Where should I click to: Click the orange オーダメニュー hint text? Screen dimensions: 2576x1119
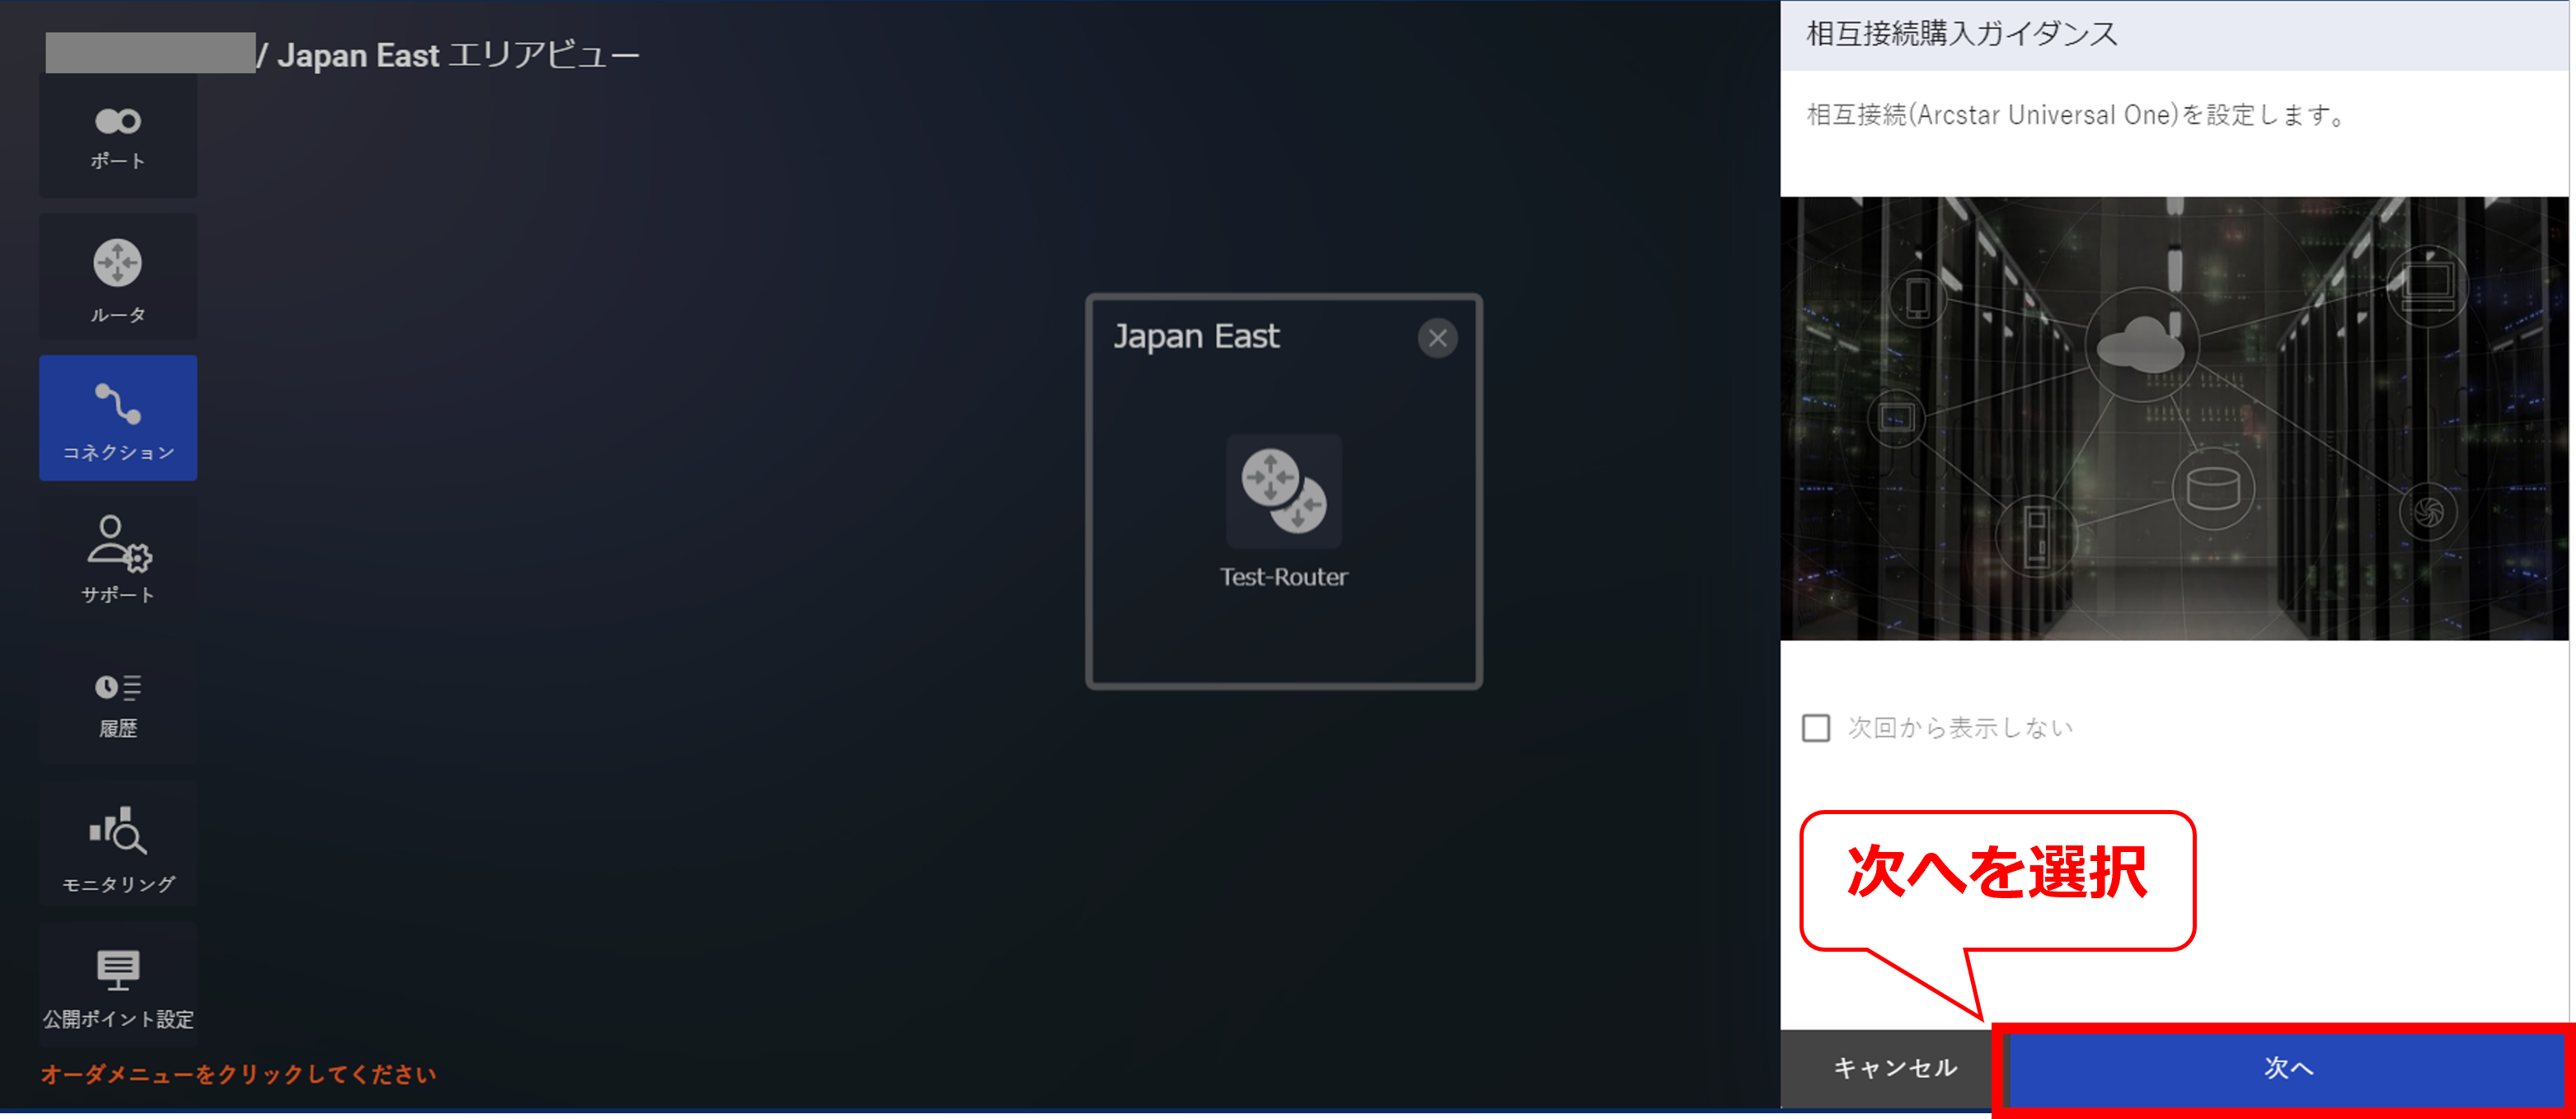point(238,1074)
